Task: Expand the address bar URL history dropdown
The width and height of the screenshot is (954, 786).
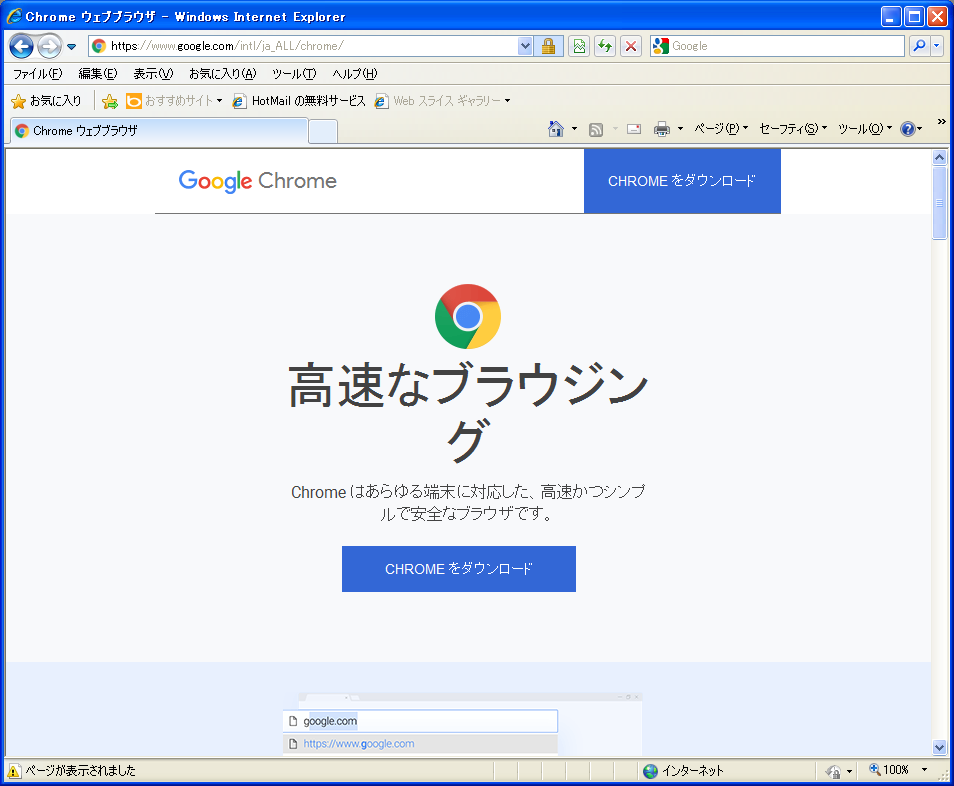Action: [x=525, y=46]
